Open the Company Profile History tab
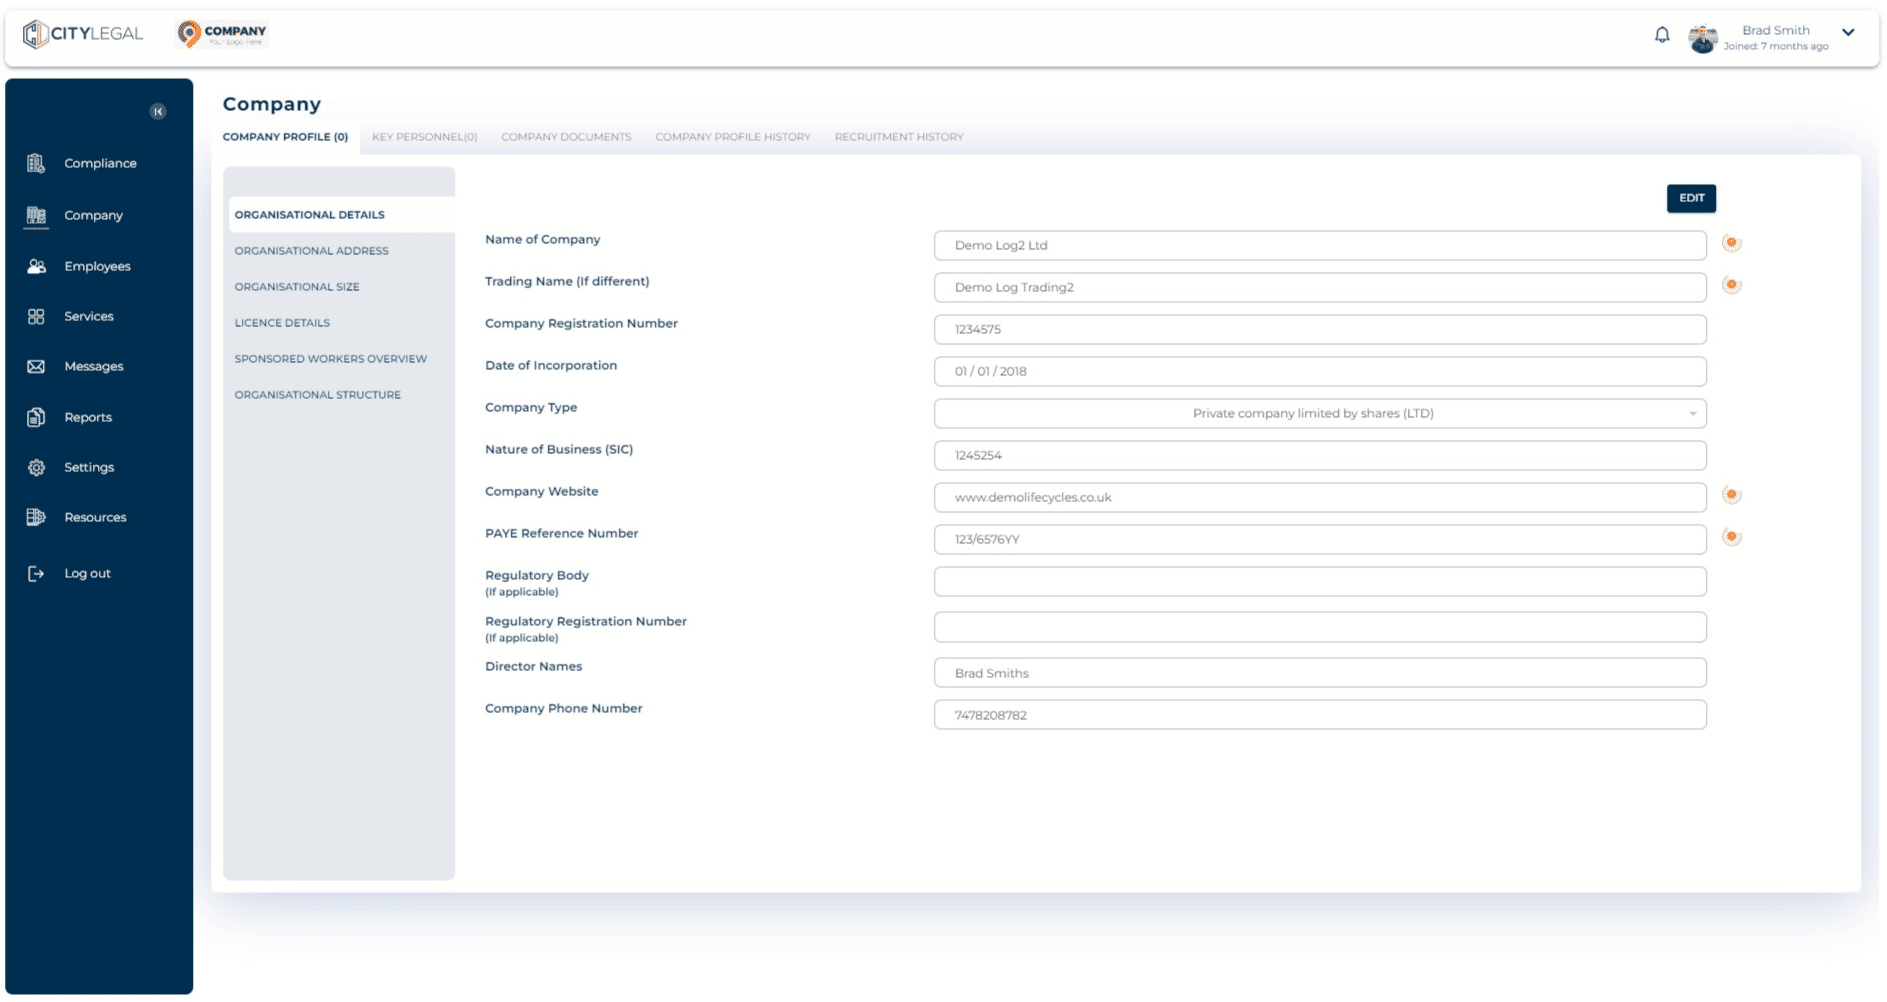 click(x=733, y=137)
